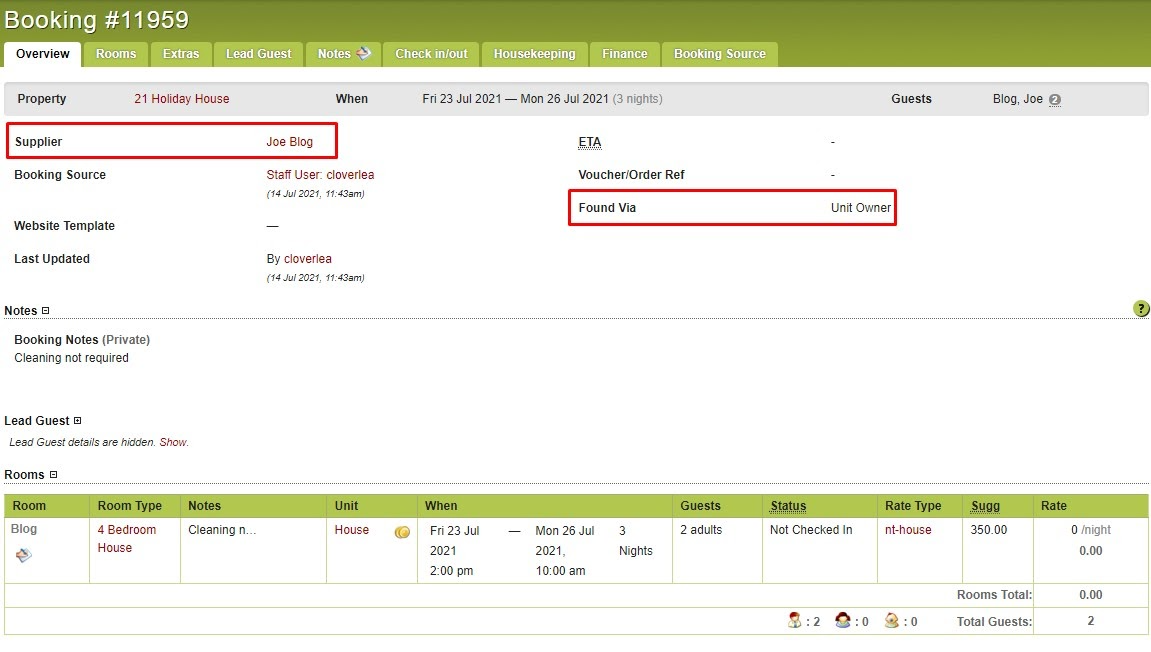Show hidden Lead Guest details
The image size is (1151, 652).
pyautogui.click(x=173, y=442)
